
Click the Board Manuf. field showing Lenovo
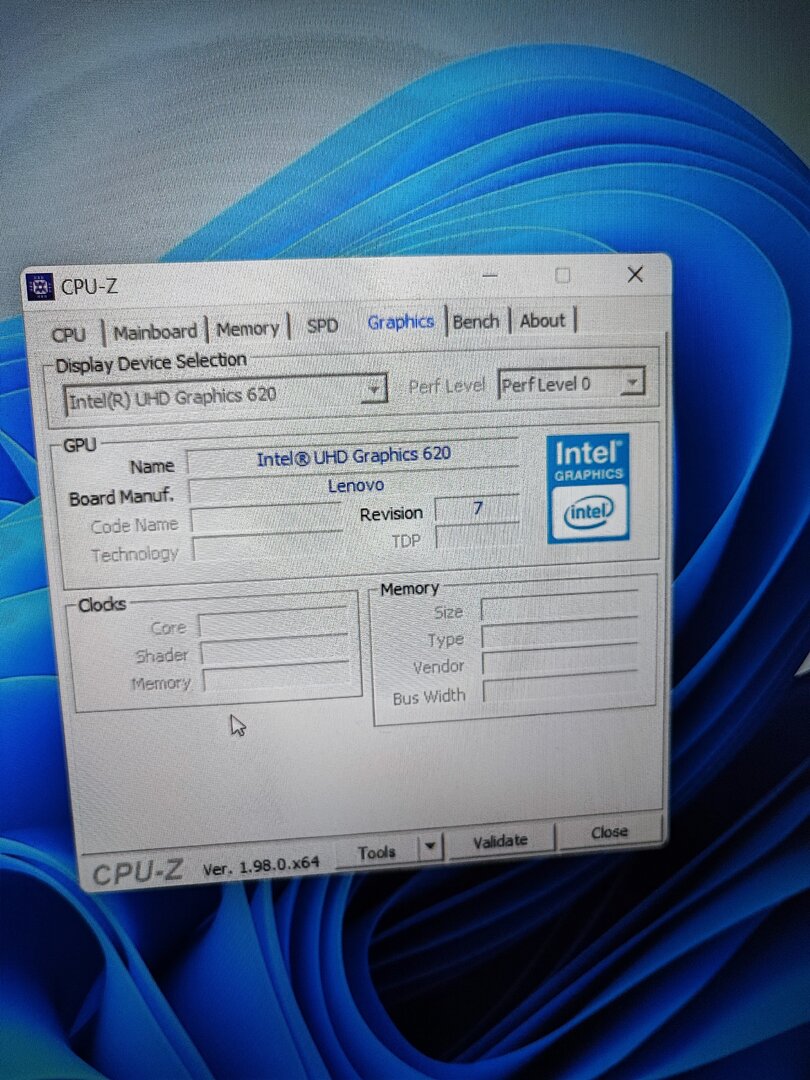pyautogui.click(x=354, y=487)
